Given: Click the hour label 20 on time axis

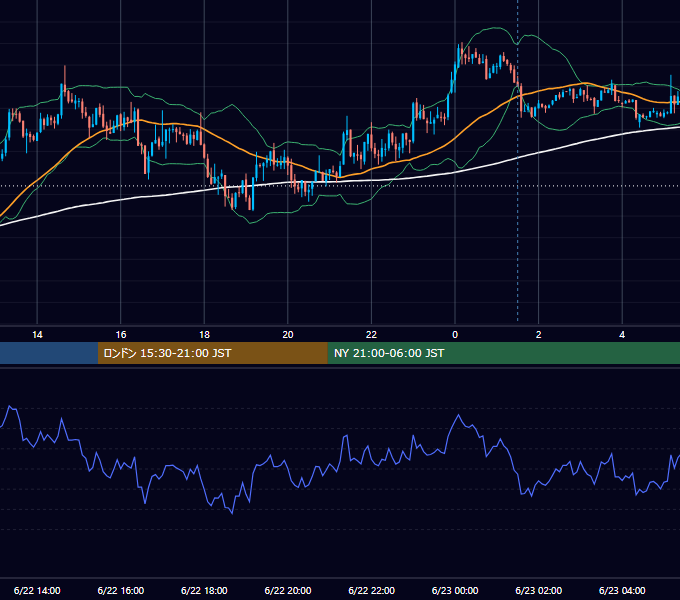Looking at the screenshot, I should click(288, 335).
